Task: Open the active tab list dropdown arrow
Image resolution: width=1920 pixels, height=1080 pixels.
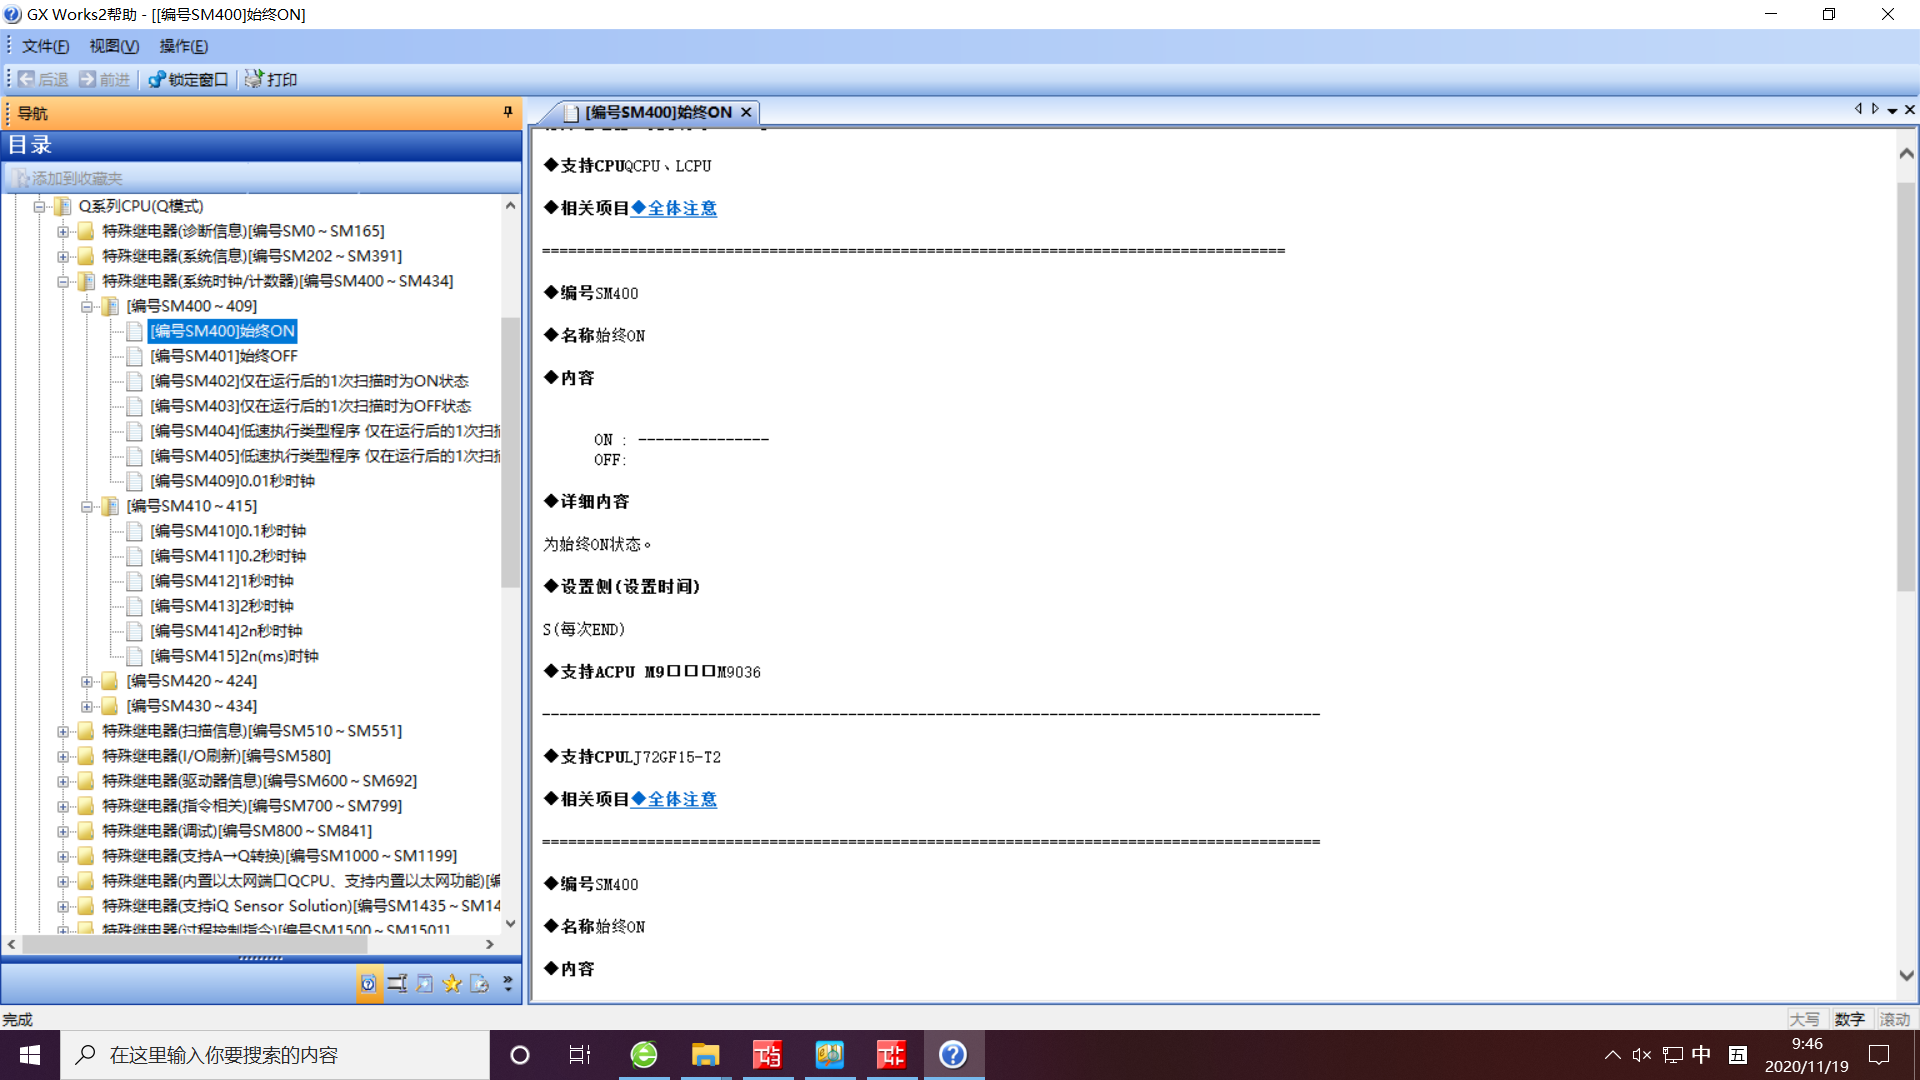Action: click(x=1892, y=111)
